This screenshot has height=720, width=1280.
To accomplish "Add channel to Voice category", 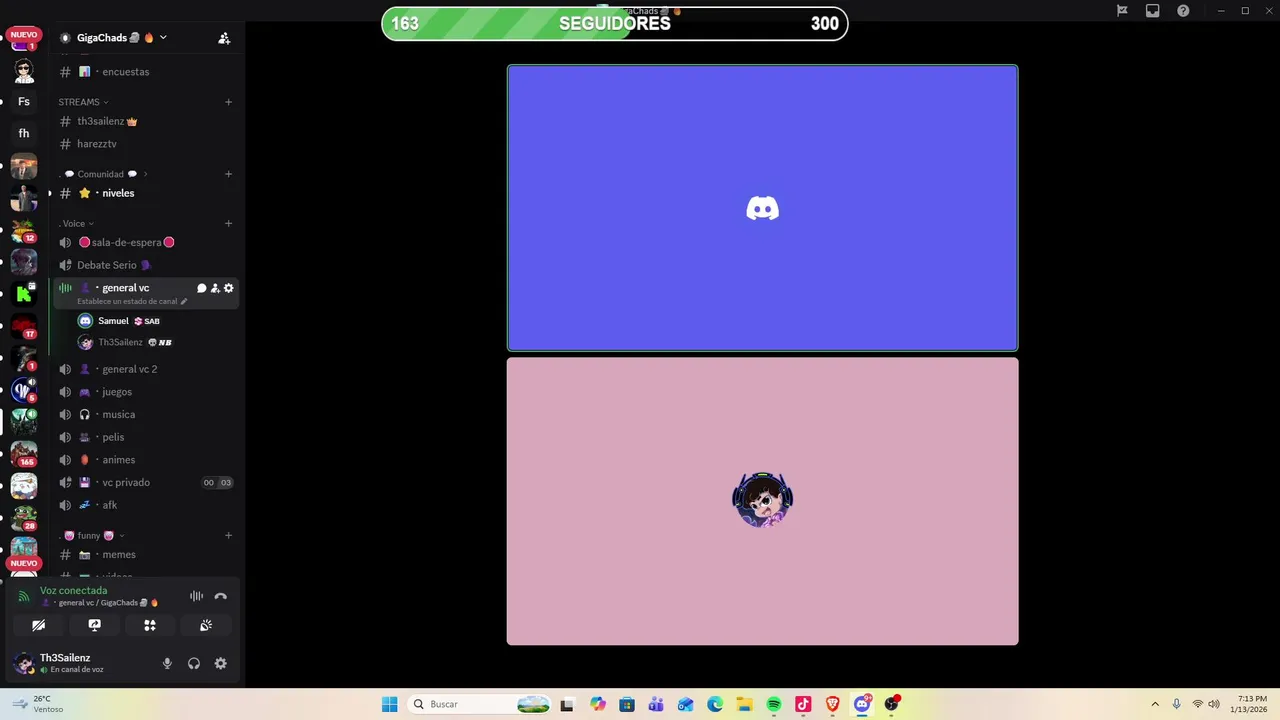I will [x=228, y=223].
